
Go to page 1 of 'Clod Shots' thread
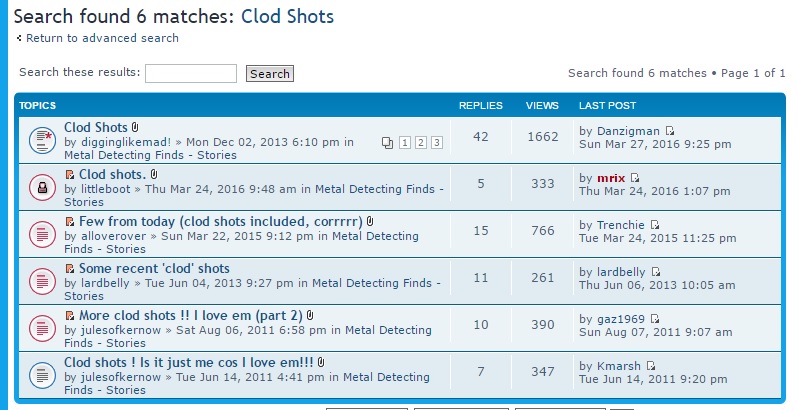[405, 143]
